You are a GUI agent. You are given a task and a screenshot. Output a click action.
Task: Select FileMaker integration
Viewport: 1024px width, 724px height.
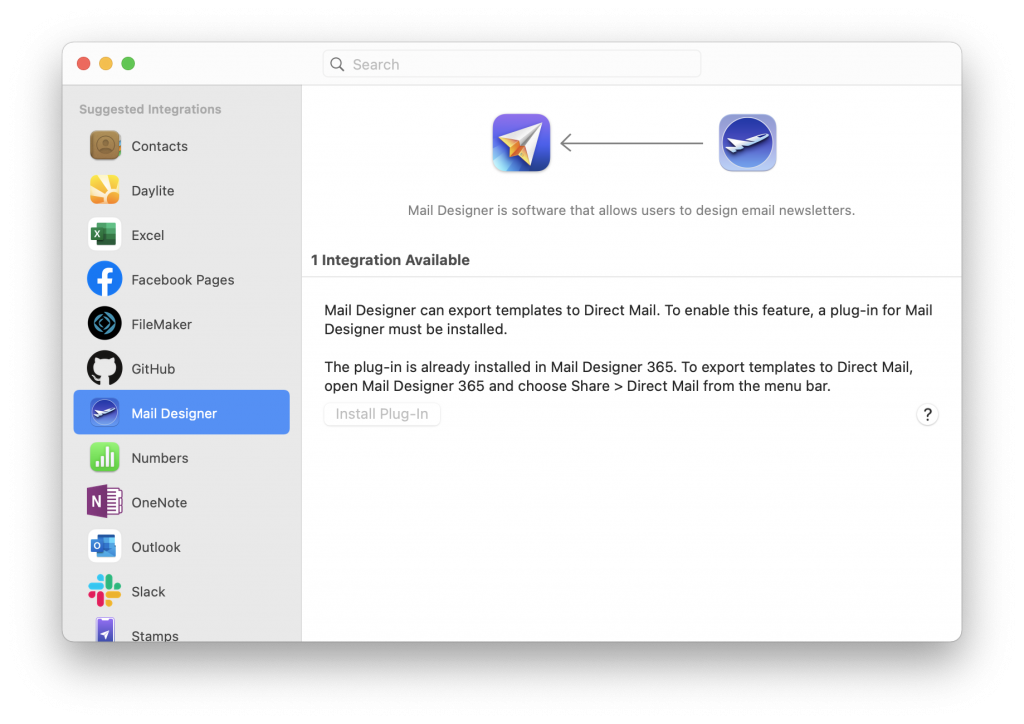pos(182,323)
